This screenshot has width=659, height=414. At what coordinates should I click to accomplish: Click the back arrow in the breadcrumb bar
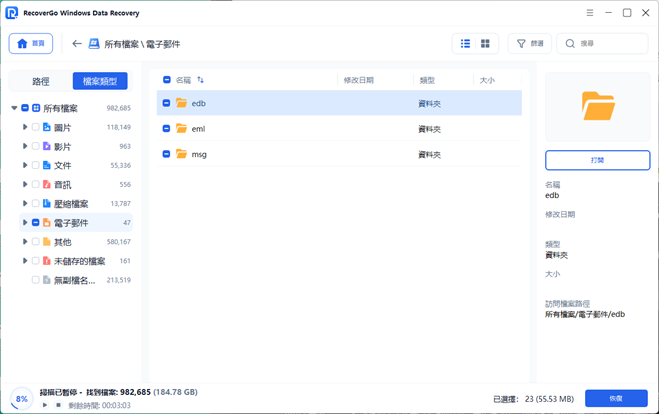(x=76, y=43)
